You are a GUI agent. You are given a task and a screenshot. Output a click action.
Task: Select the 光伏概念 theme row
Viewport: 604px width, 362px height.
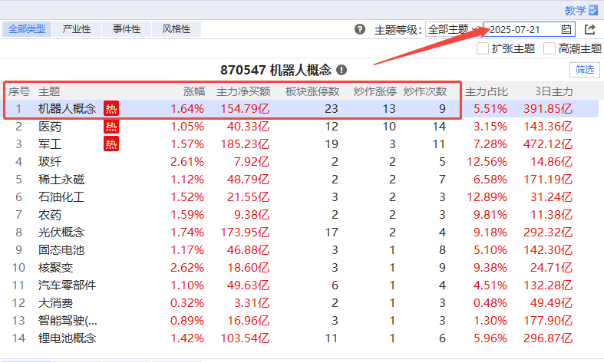pos(299,232)
